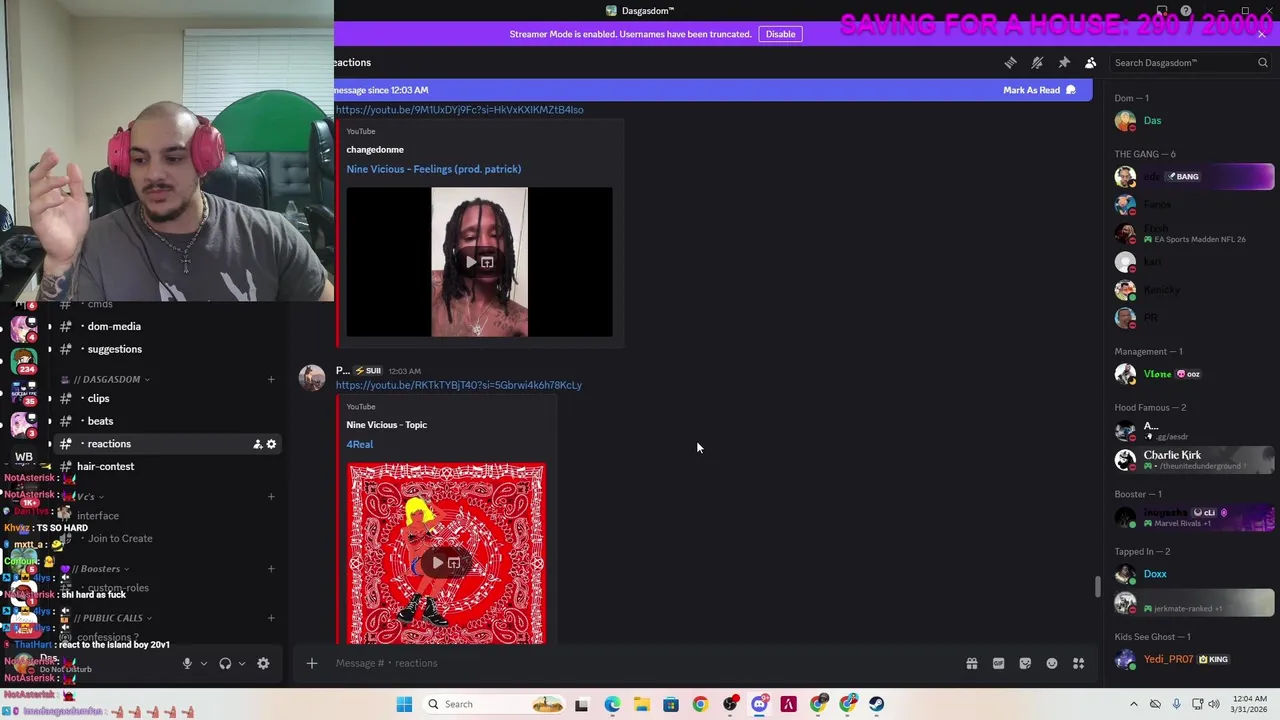Screen dimensions: 1280x720
Task: Open the youtu.be RKTkTYBjT40 message link
Action: pyautogui.click(x=458, y=385)
